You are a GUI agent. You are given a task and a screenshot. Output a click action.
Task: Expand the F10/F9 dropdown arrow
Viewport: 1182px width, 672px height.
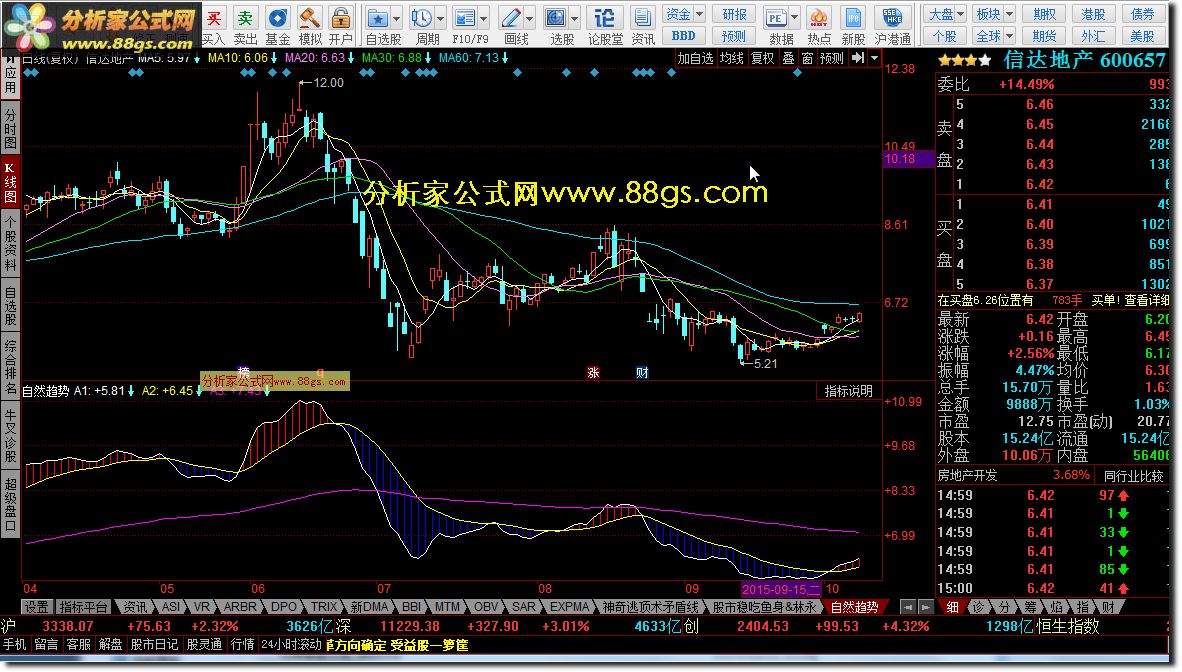coord(484,18)
